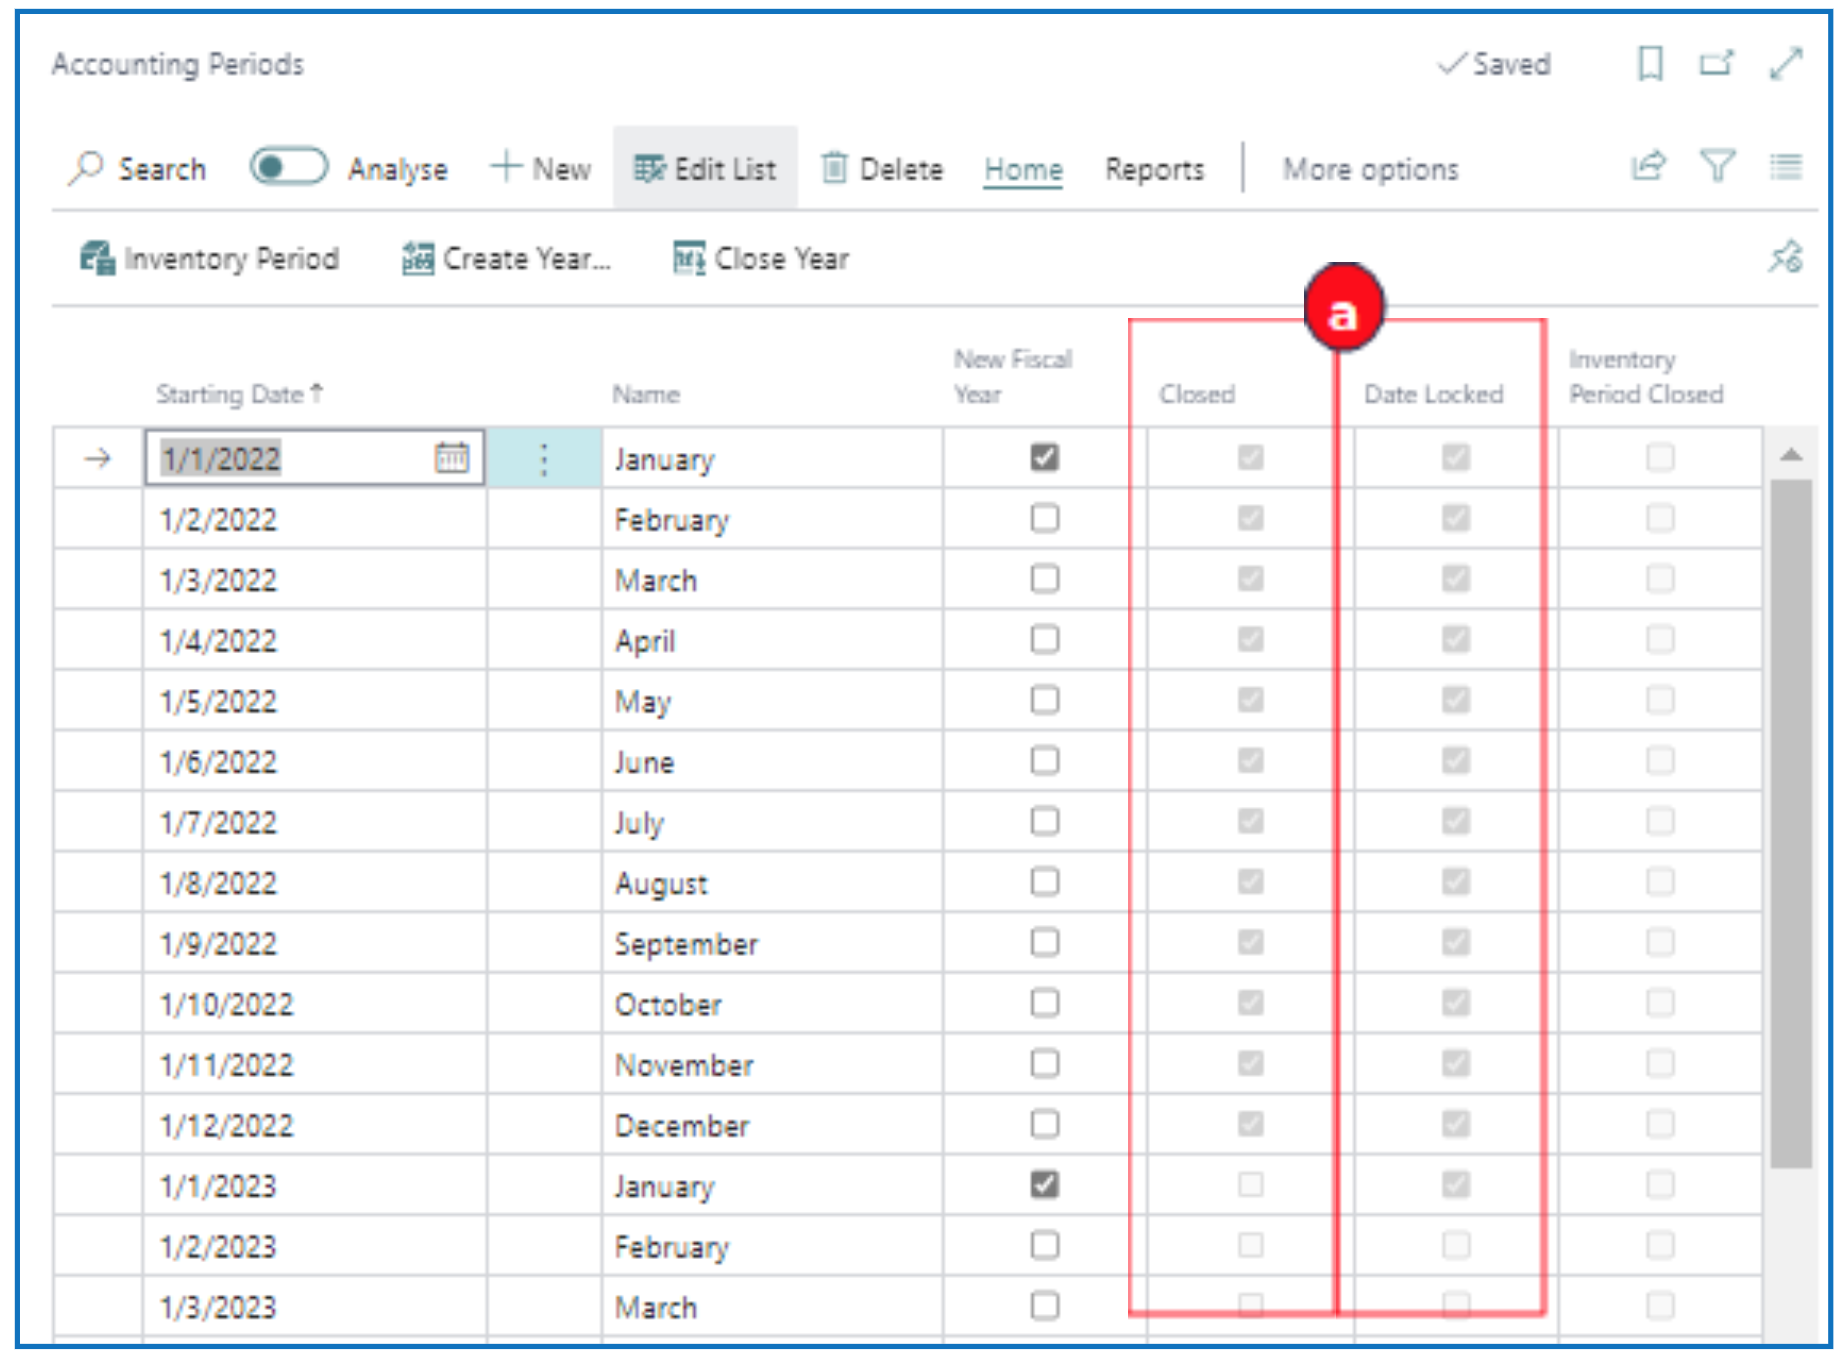The height and width of the screenshot is (1360, 1848).
Task: Select the Home tab
Action: point(1022,169)
